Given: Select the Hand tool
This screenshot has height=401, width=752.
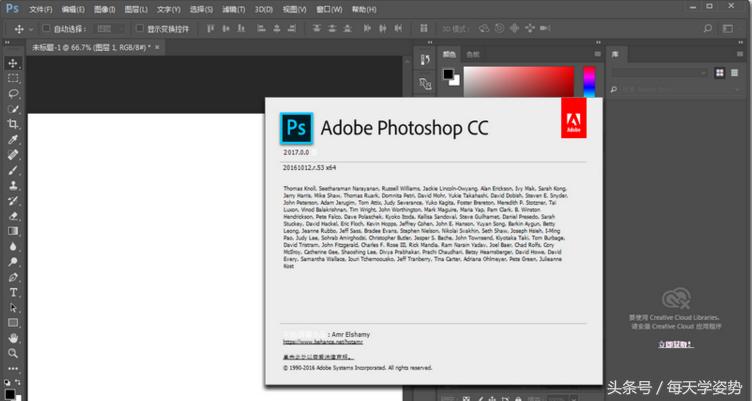Looking at the screenshot, I should (x=13, y=338).
